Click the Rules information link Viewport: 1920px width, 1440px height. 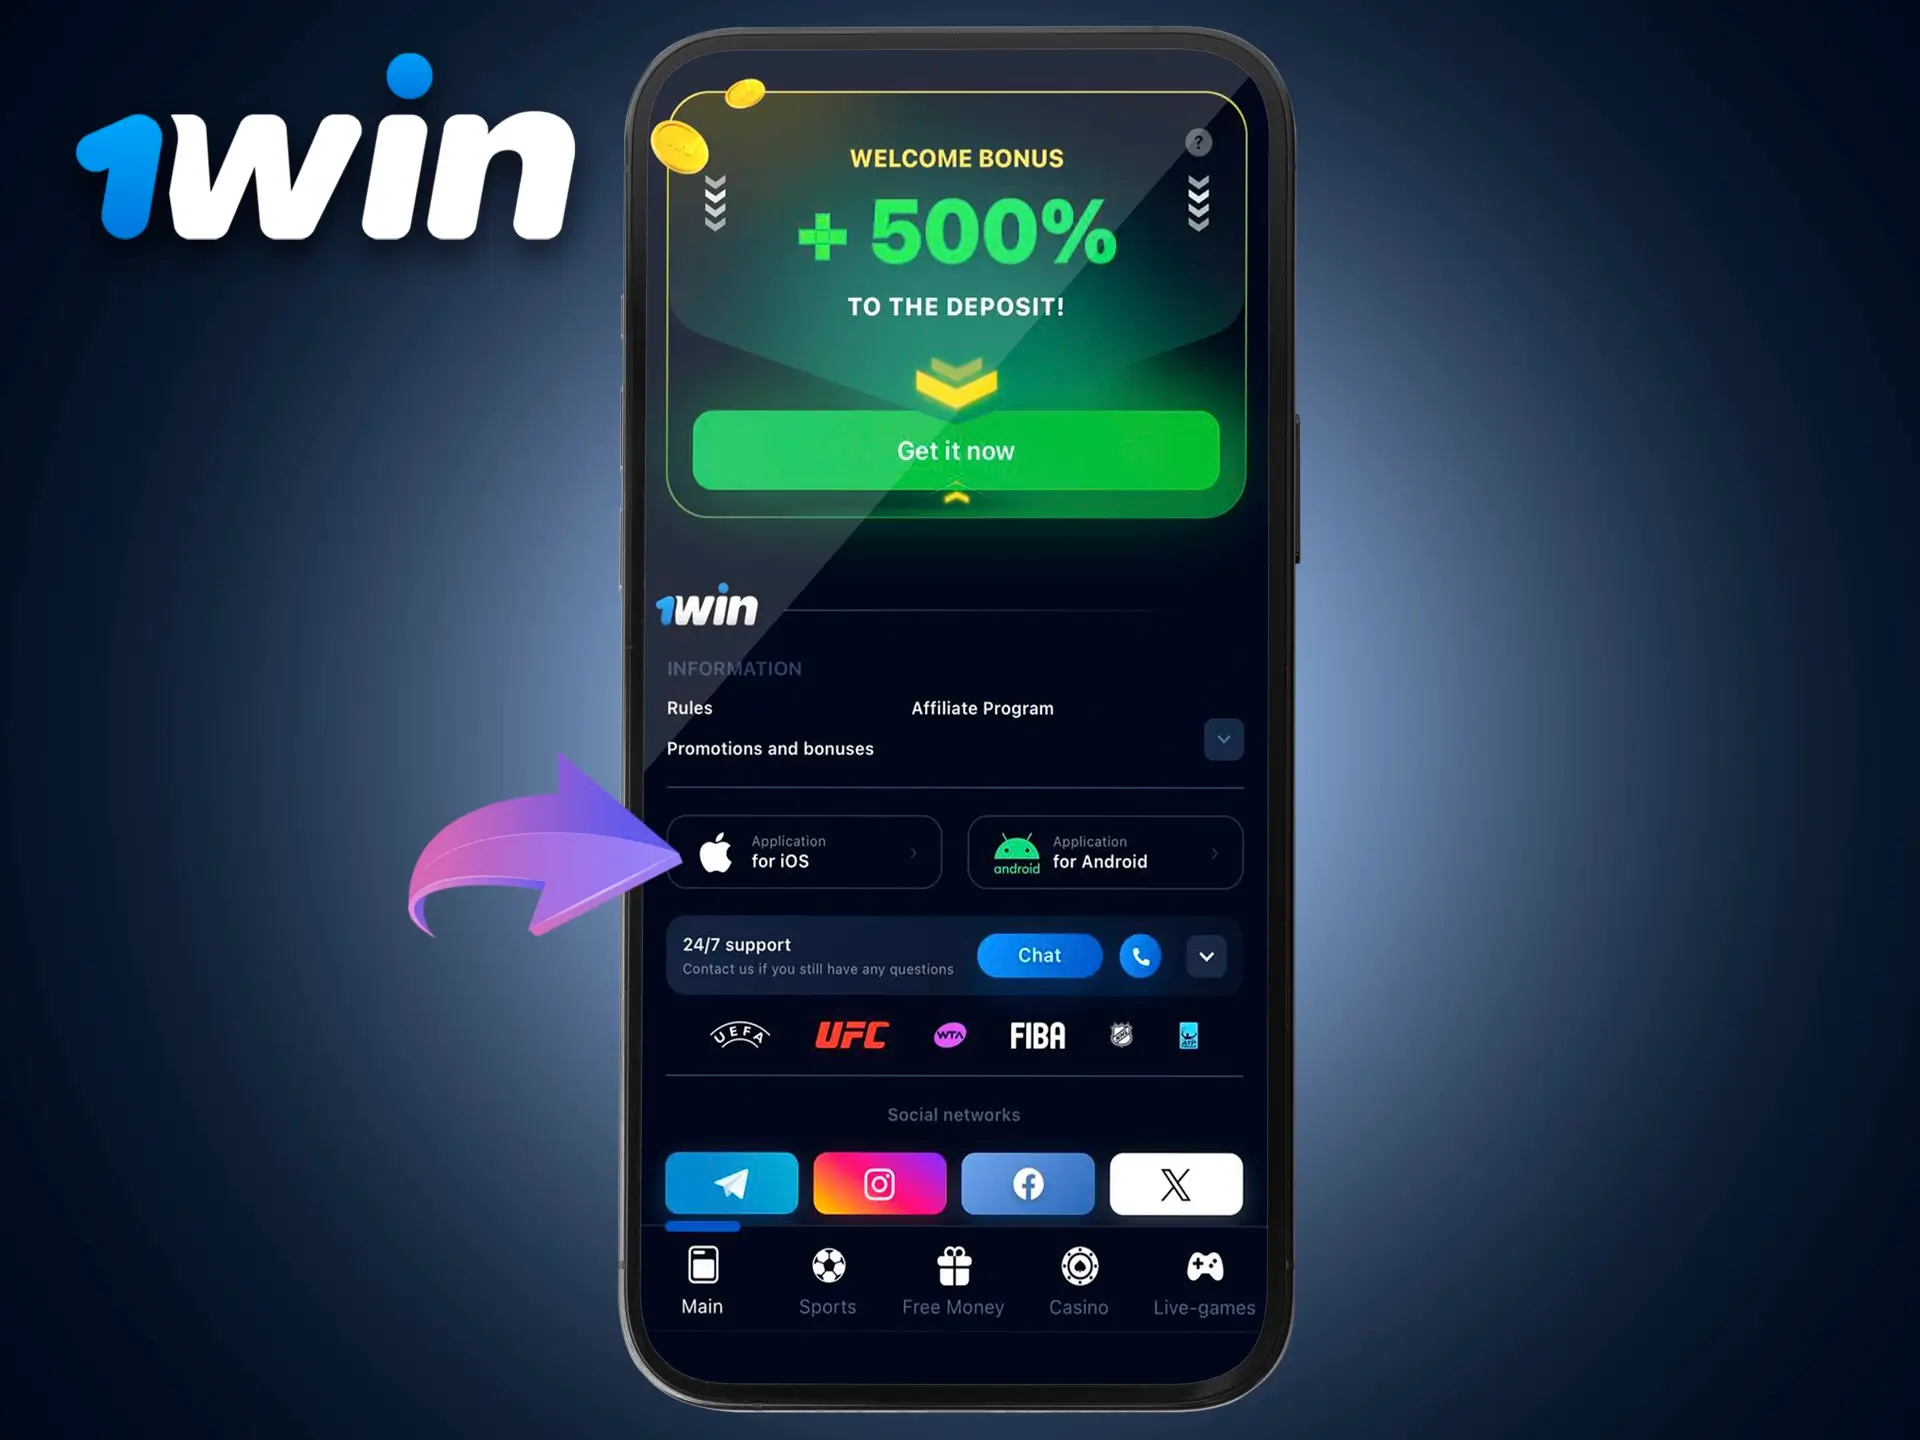coord(691,708)
